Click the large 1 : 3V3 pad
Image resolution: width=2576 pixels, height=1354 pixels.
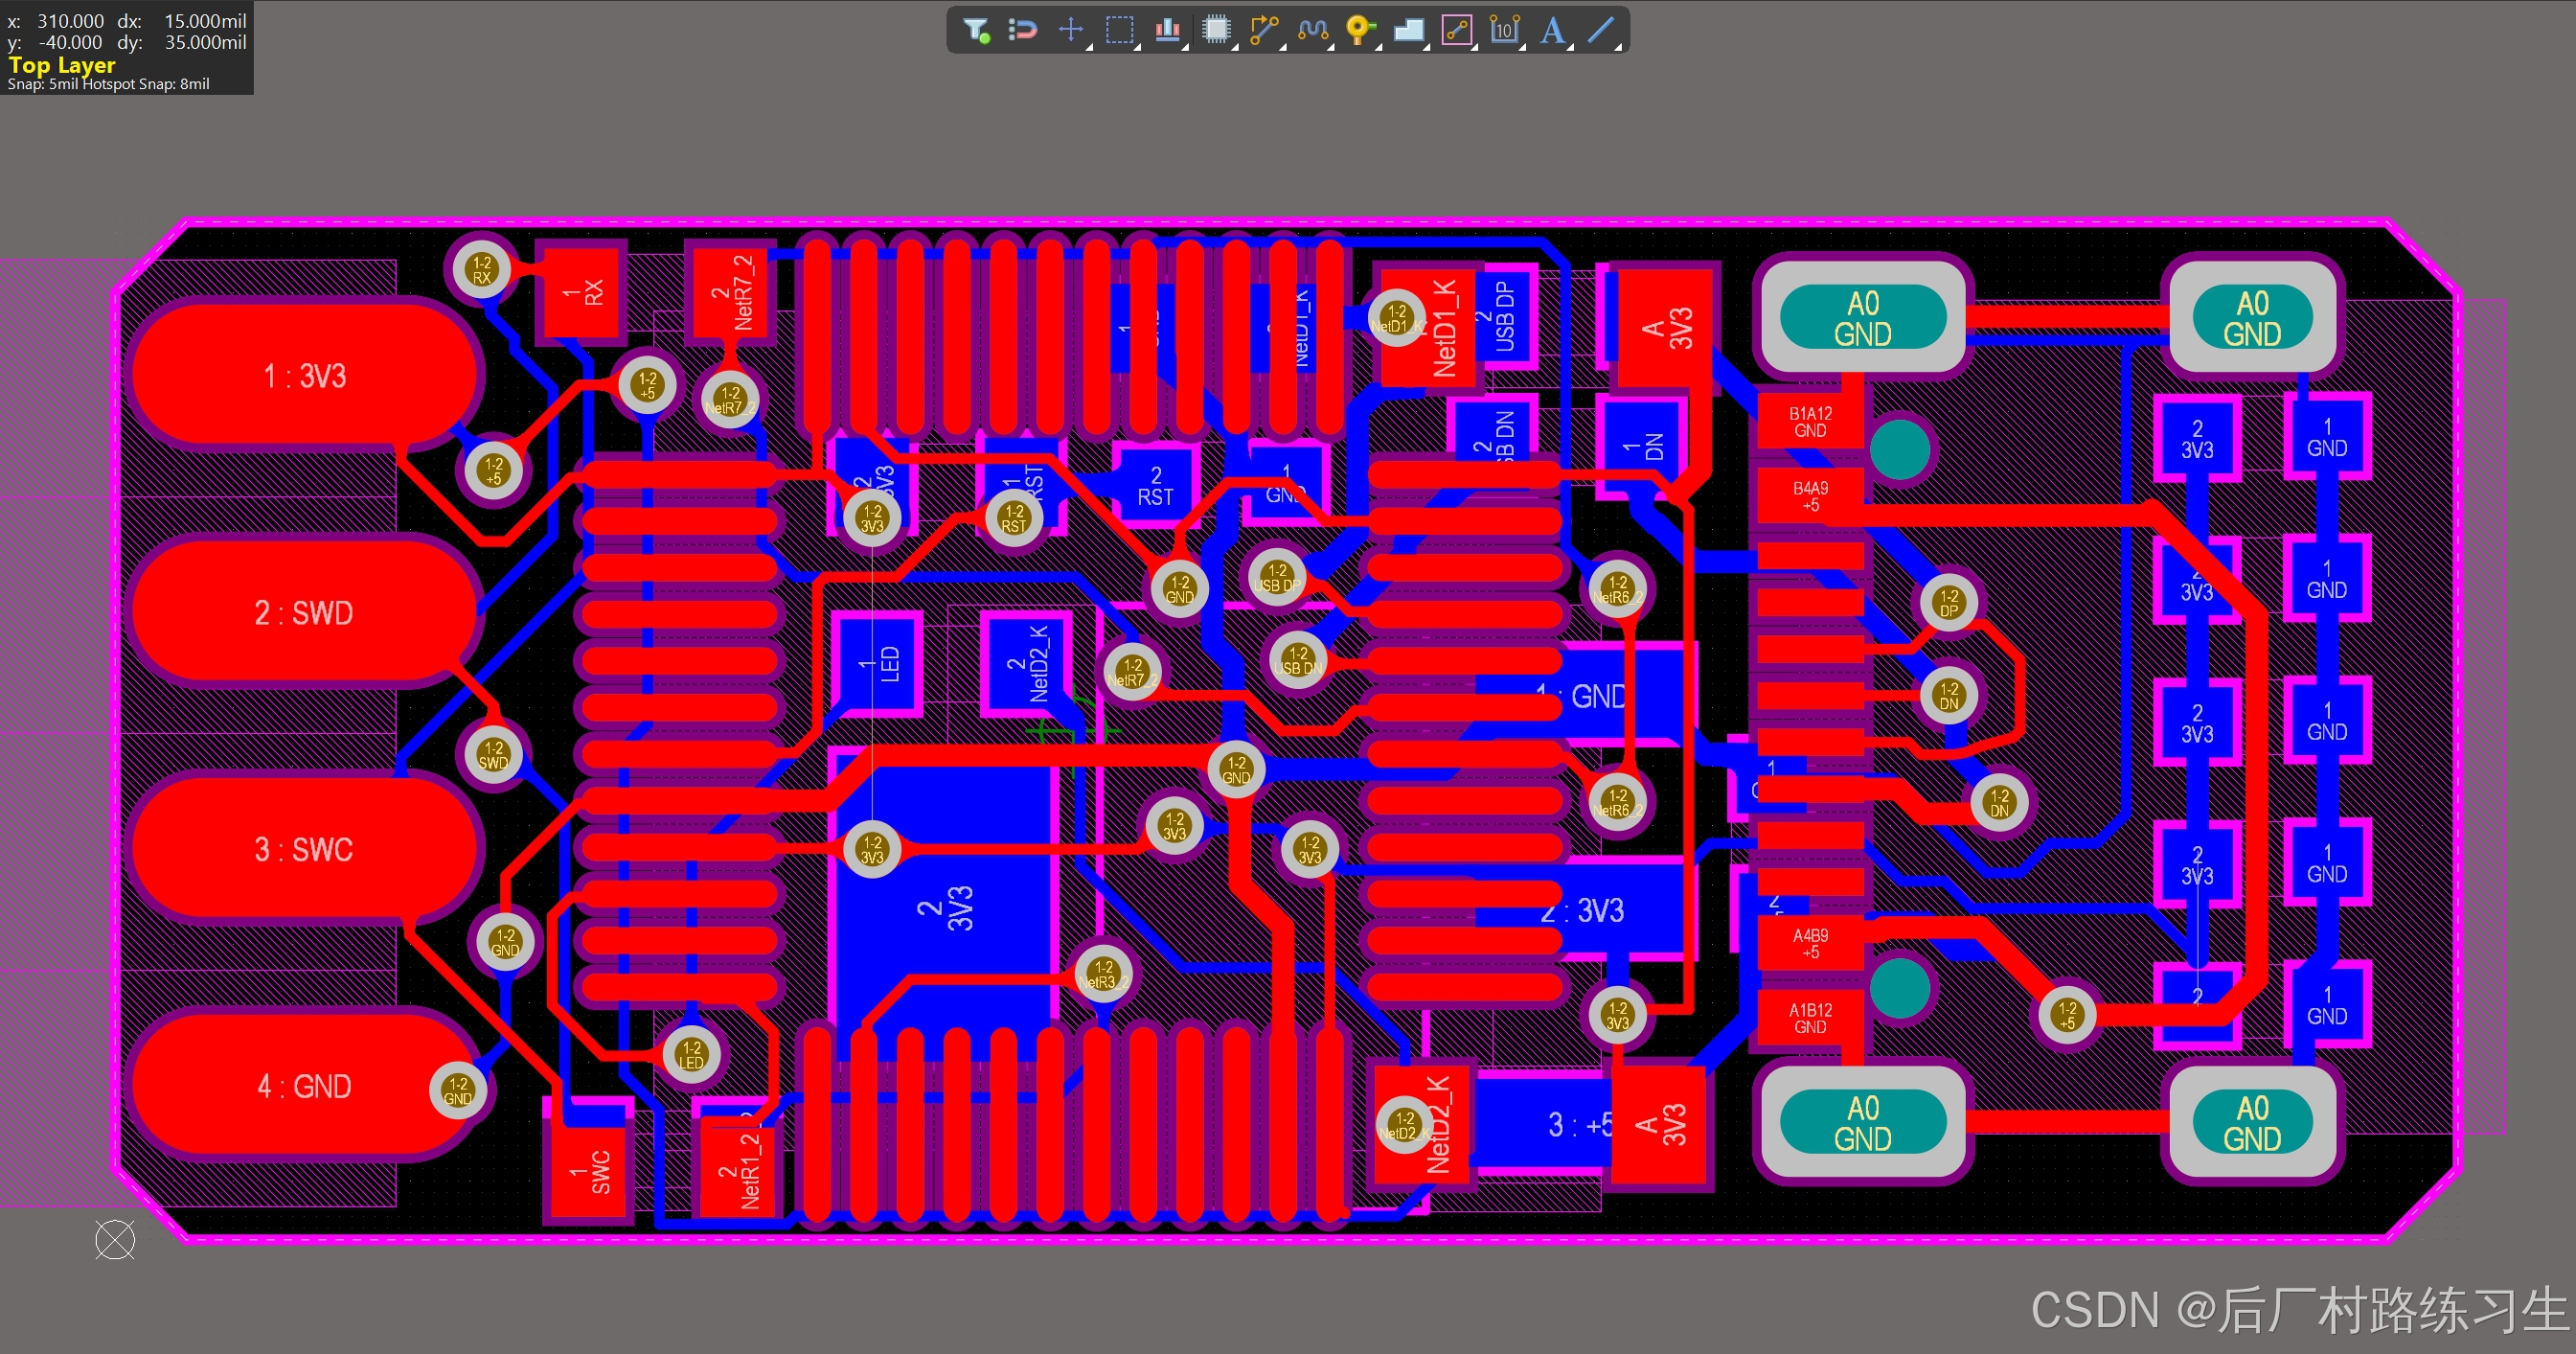[304, 376]
